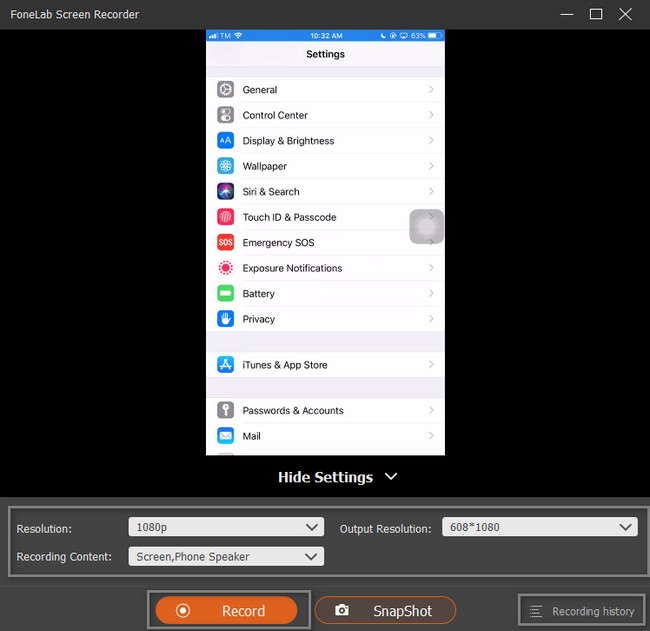This screenshot has height=631, width=650.
Task: Open the Resolution dropdown showing 1080p
Action: [x=226, y=527]
